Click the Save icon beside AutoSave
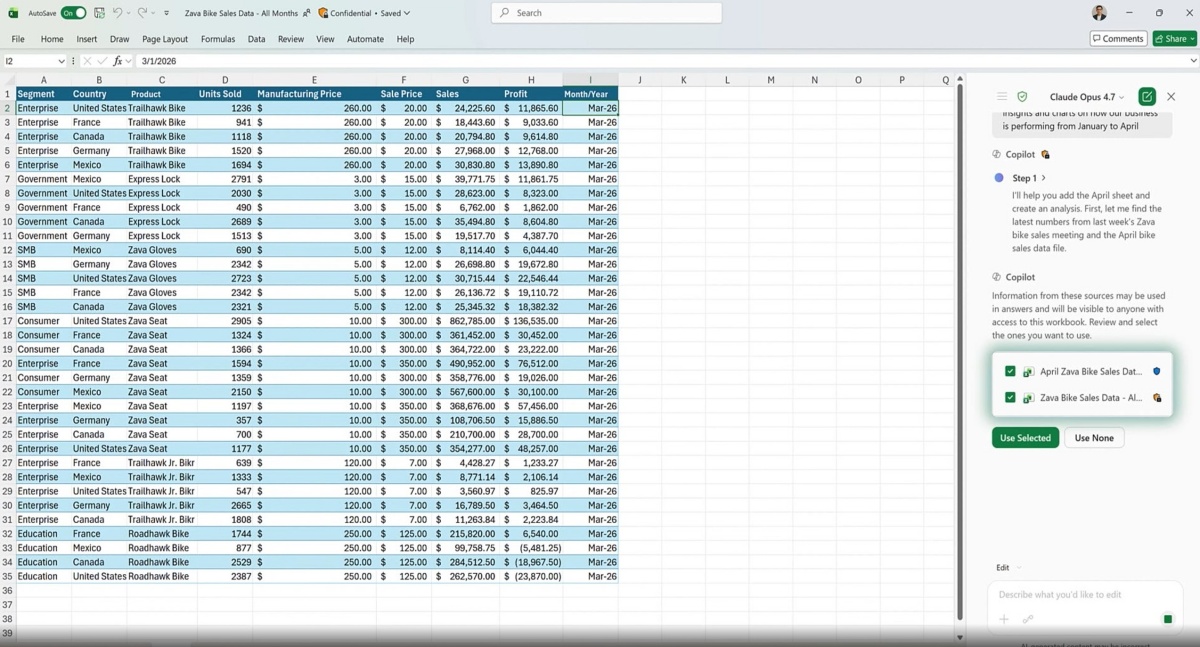 pos(99,13)
